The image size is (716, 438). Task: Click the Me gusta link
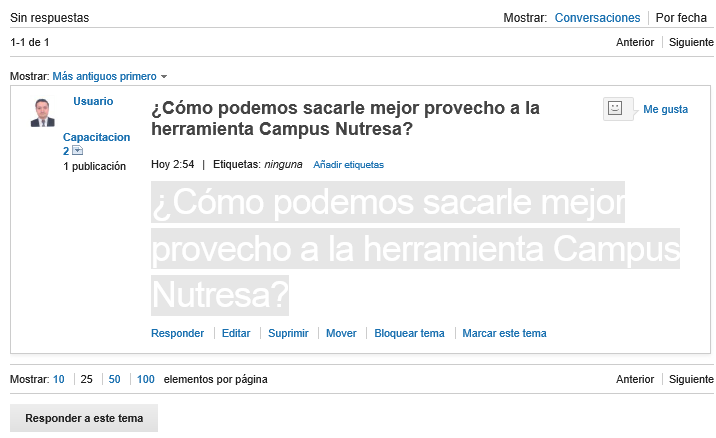665,109
